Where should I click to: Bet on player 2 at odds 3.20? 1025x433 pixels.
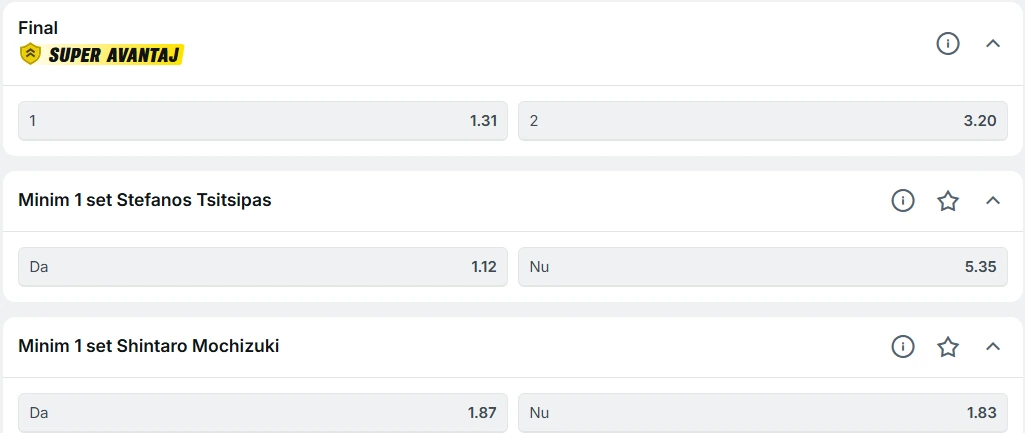coord(762,121)
